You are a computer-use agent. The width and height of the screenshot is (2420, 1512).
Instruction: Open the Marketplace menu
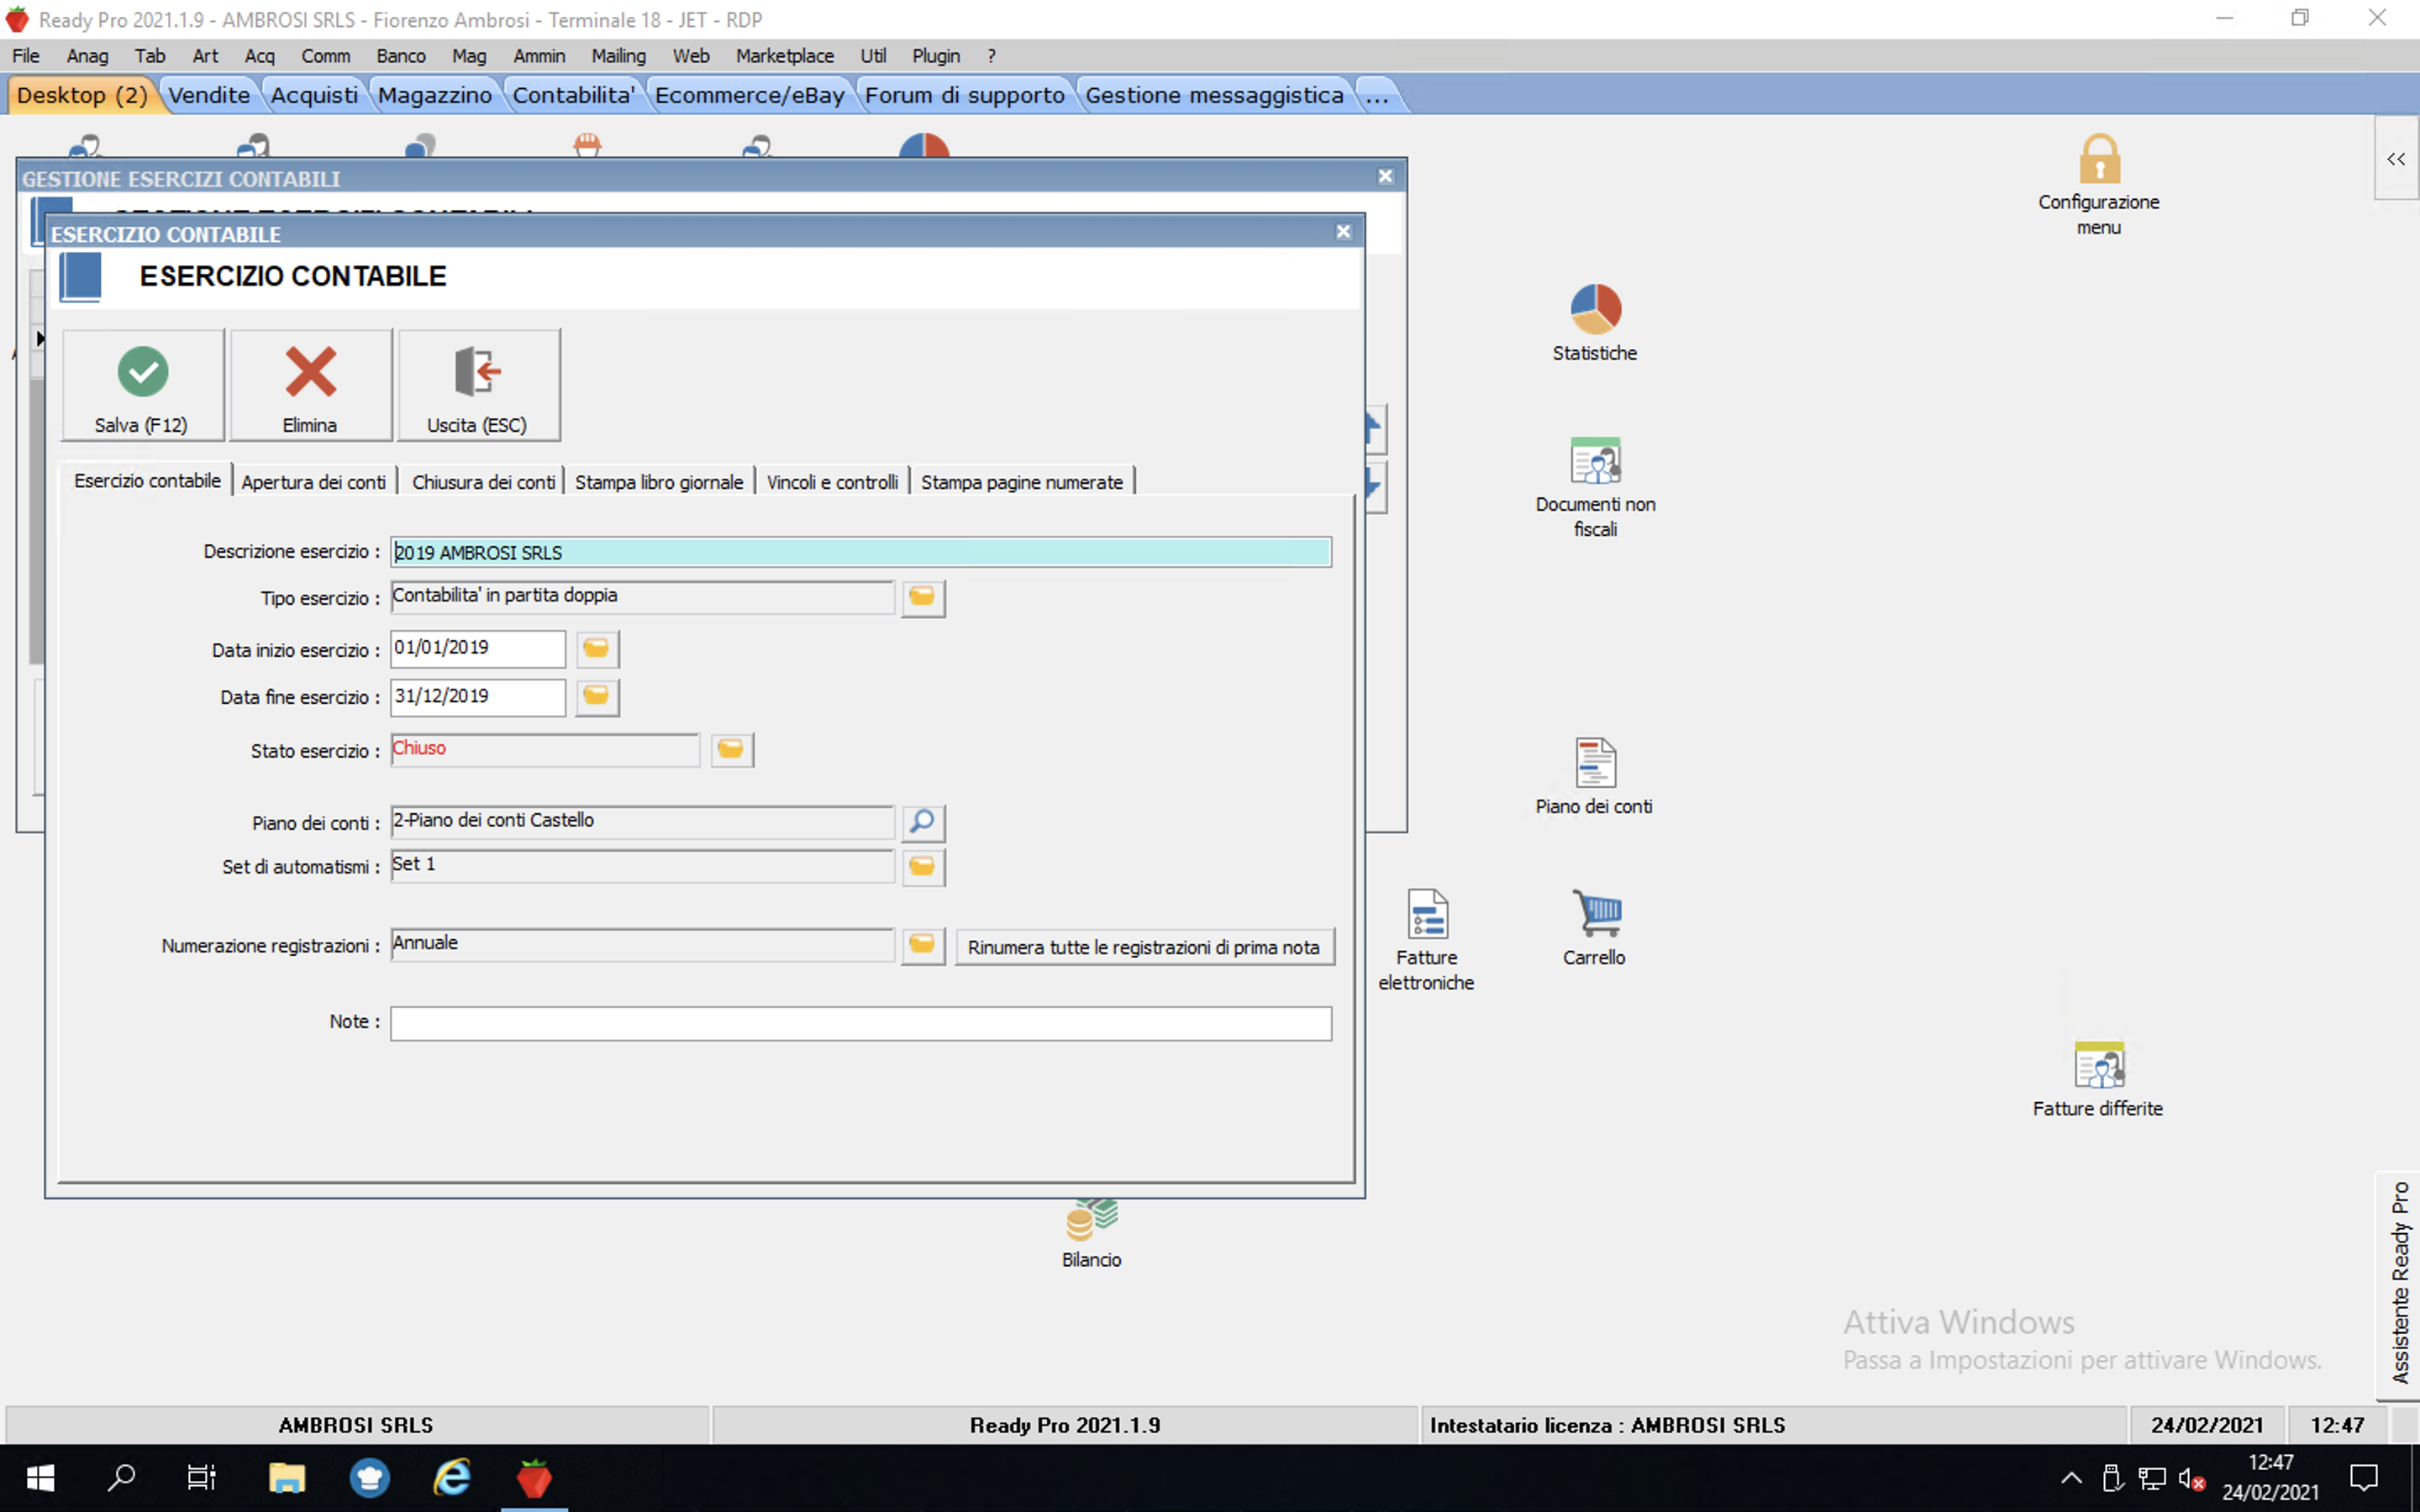click(785, 56)
